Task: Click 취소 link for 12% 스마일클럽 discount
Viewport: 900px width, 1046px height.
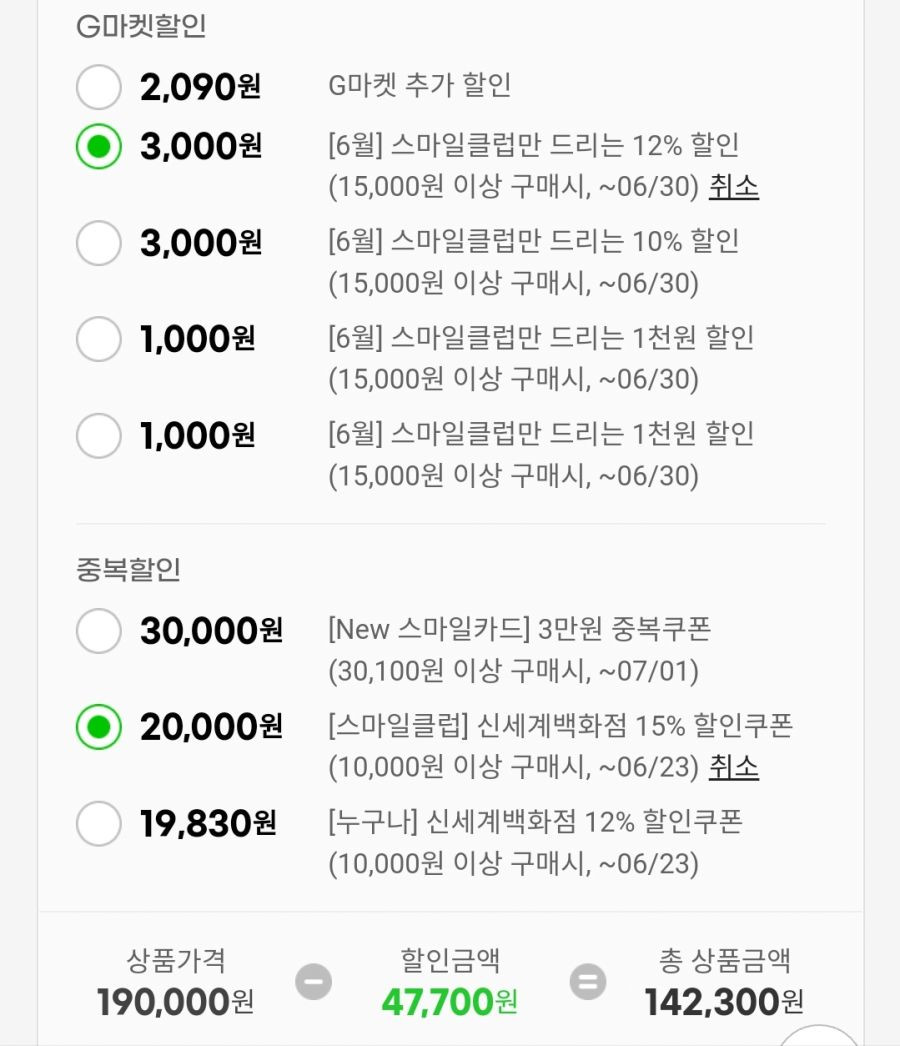Action: point(734,186)
